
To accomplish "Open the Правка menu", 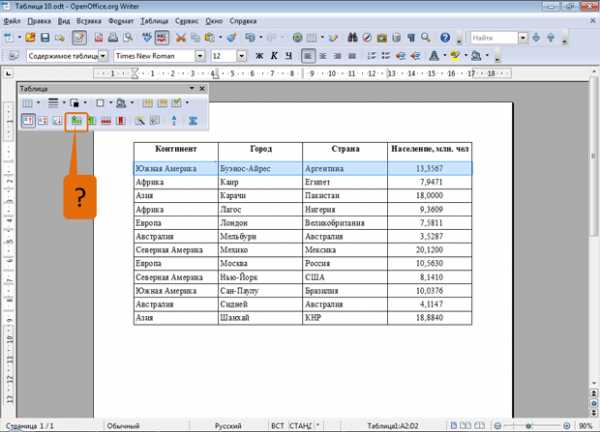I will pyautogui.click(x=39, y=21).
